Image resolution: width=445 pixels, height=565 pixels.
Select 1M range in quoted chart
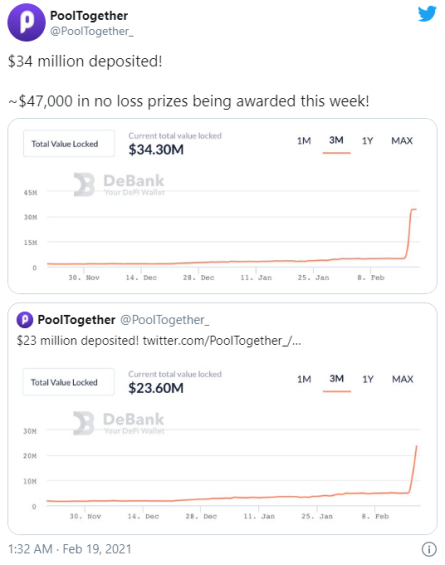304,379
